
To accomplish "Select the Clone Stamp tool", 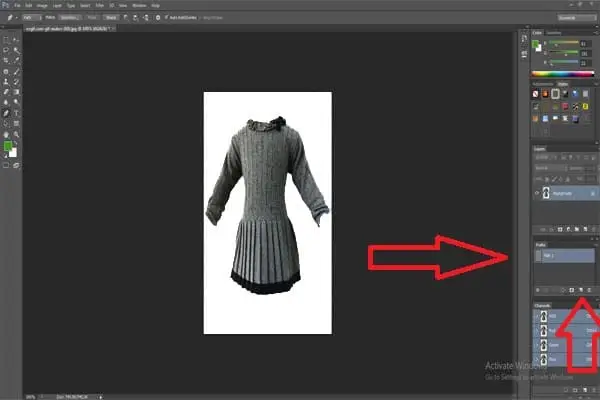I will (x=6, y=82).
